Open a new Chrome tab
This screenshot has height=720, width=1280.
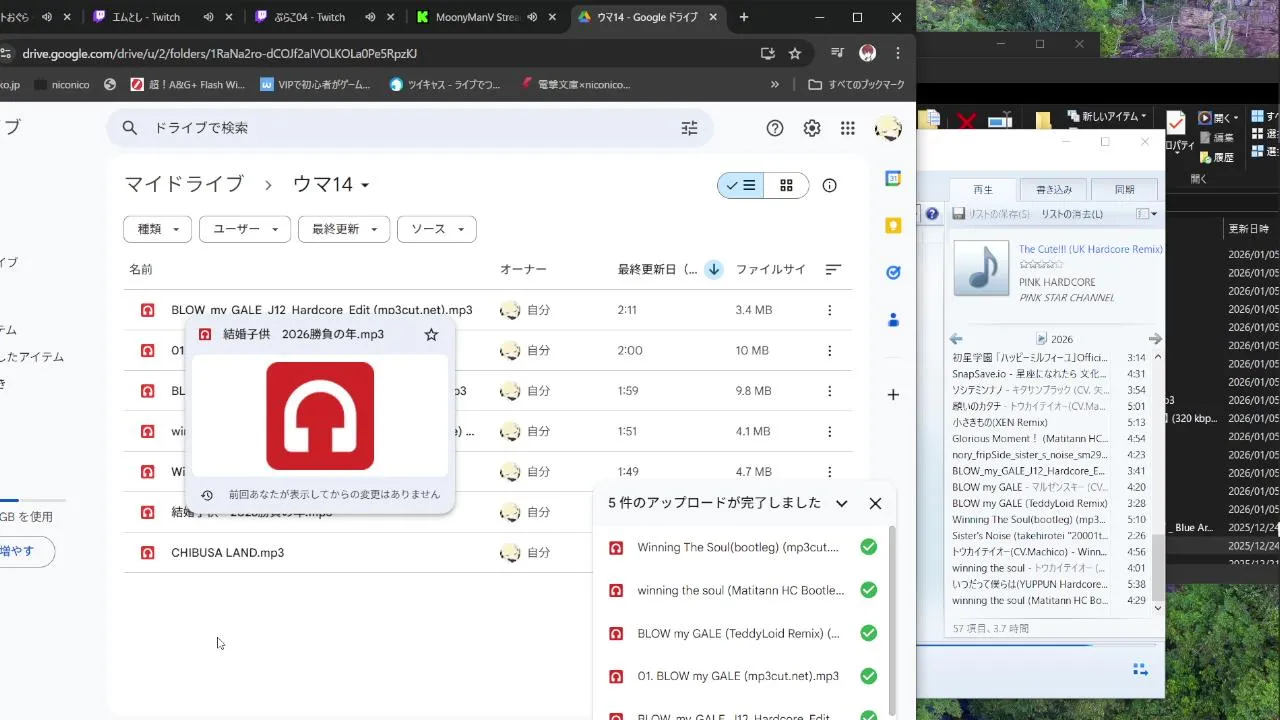(x=743, y=17)
